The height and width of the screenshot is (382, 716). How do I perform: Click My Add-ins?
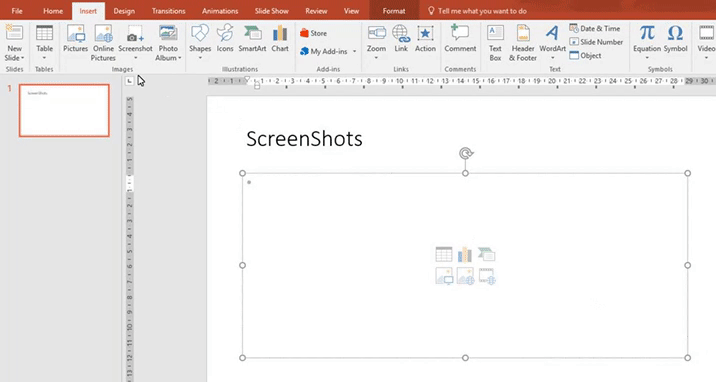pyautogui.click(x=324, y=52)
